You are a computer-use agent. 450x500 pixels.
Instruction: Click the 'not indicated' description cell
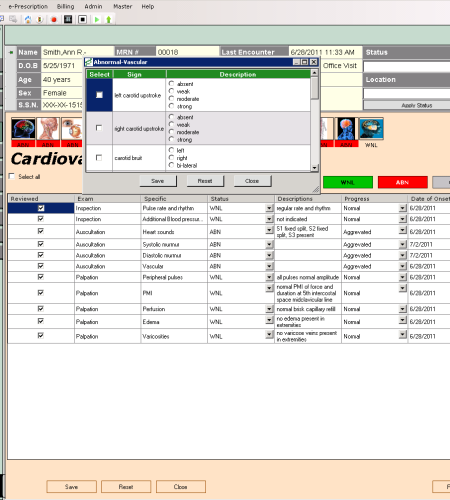308,219
